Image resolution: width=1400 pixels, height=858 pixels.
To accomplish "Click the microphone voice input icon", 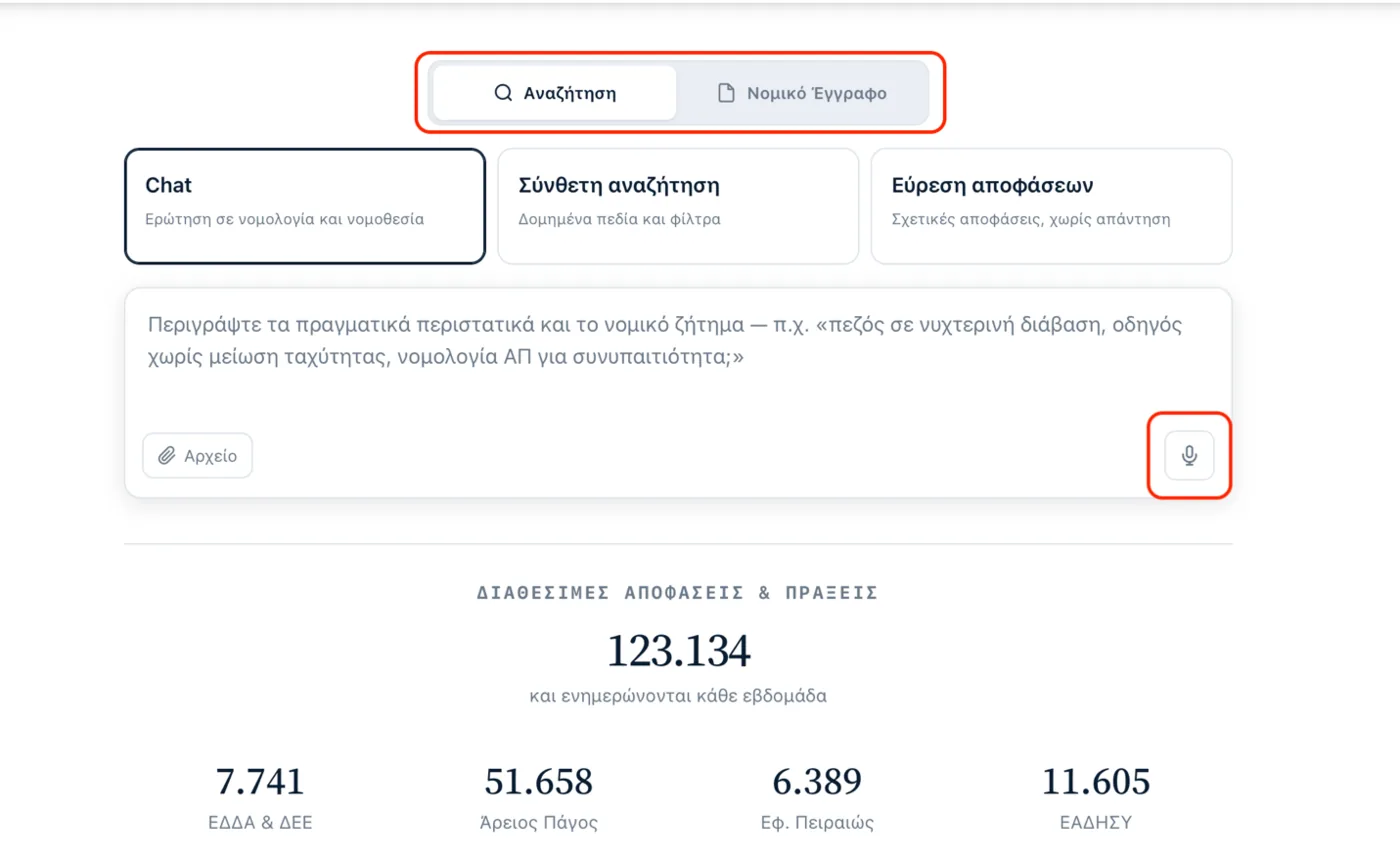I will coord(1189,456).
